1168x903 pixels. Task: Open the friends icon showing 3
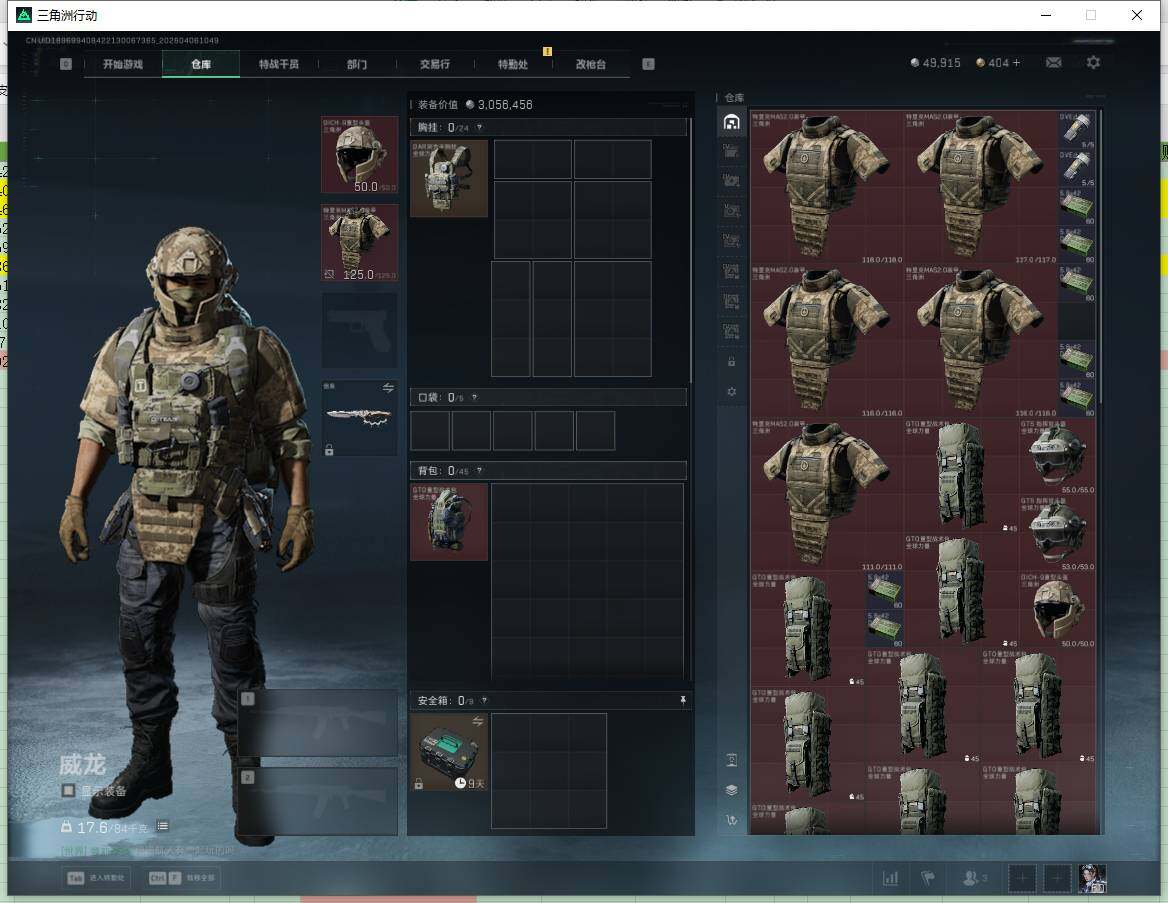(974, 878)
